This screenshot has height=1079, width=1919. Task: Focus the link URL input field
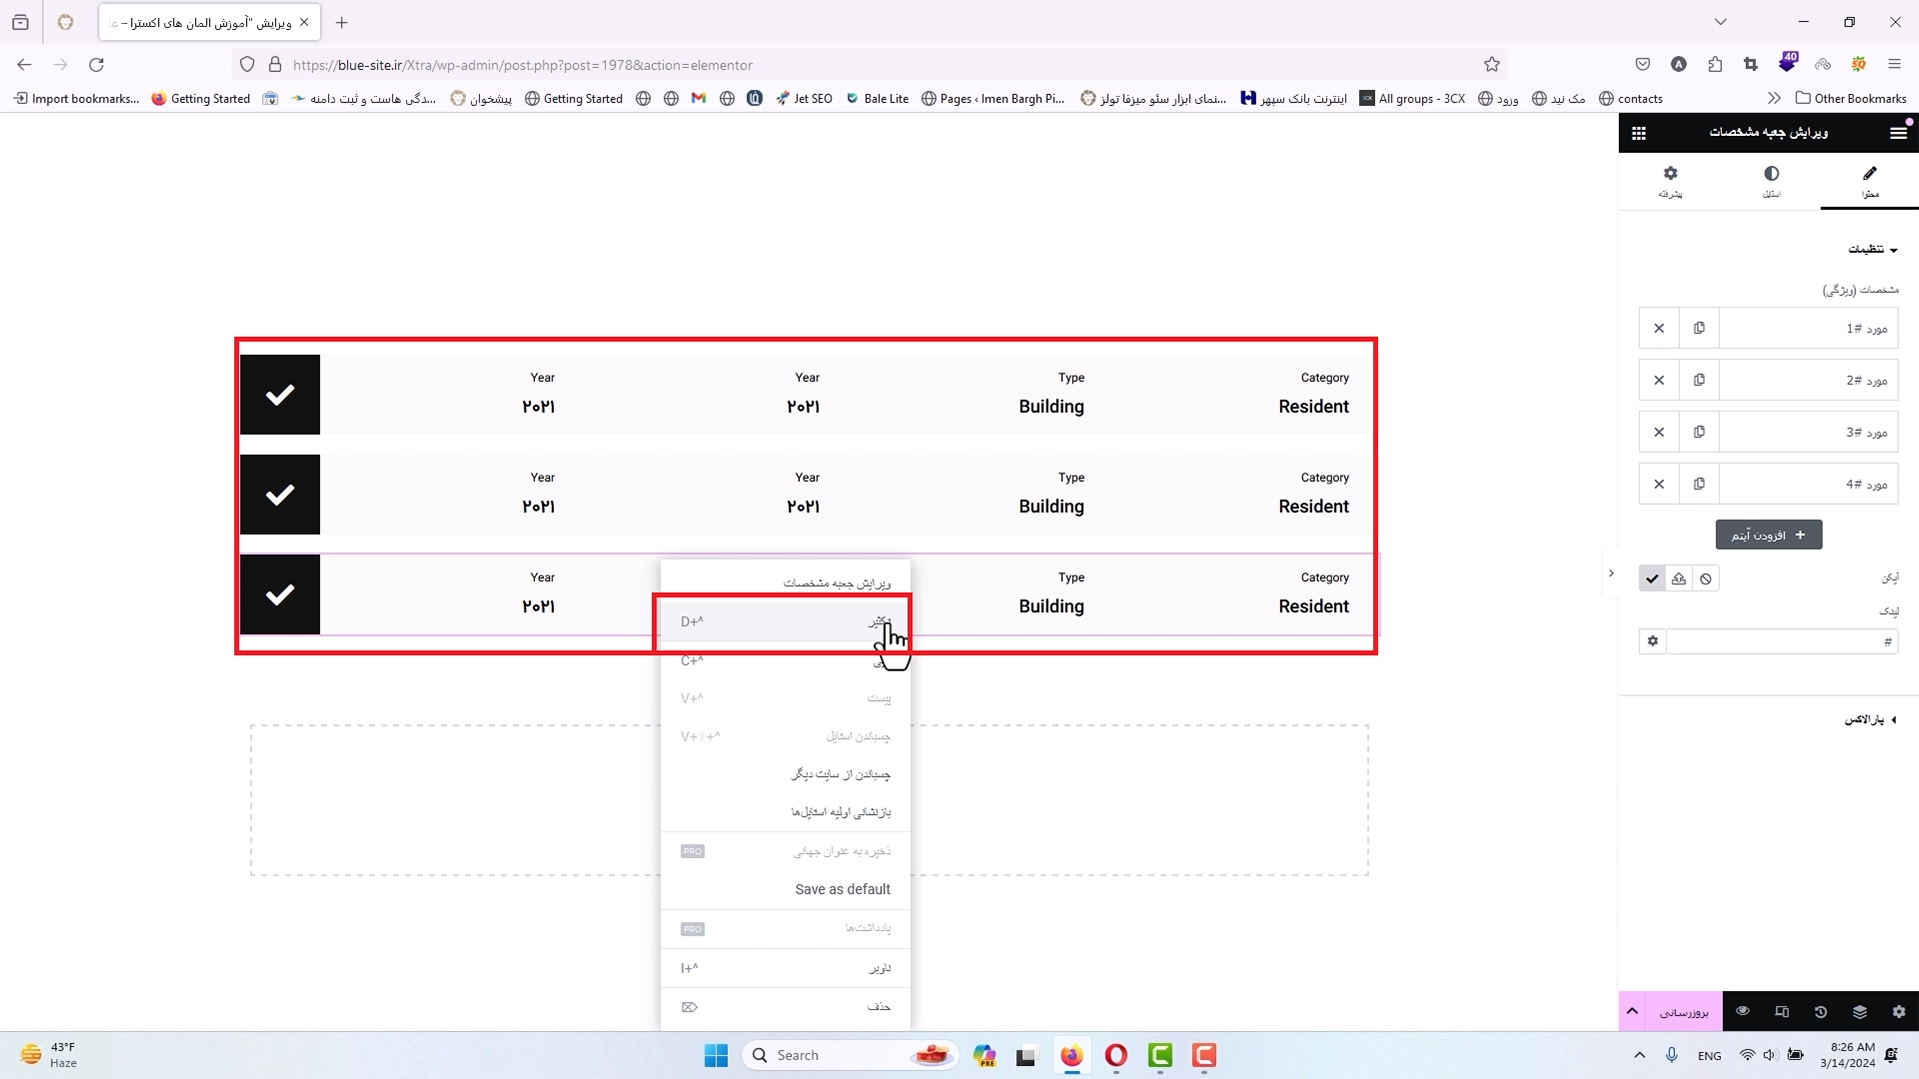1782,641
